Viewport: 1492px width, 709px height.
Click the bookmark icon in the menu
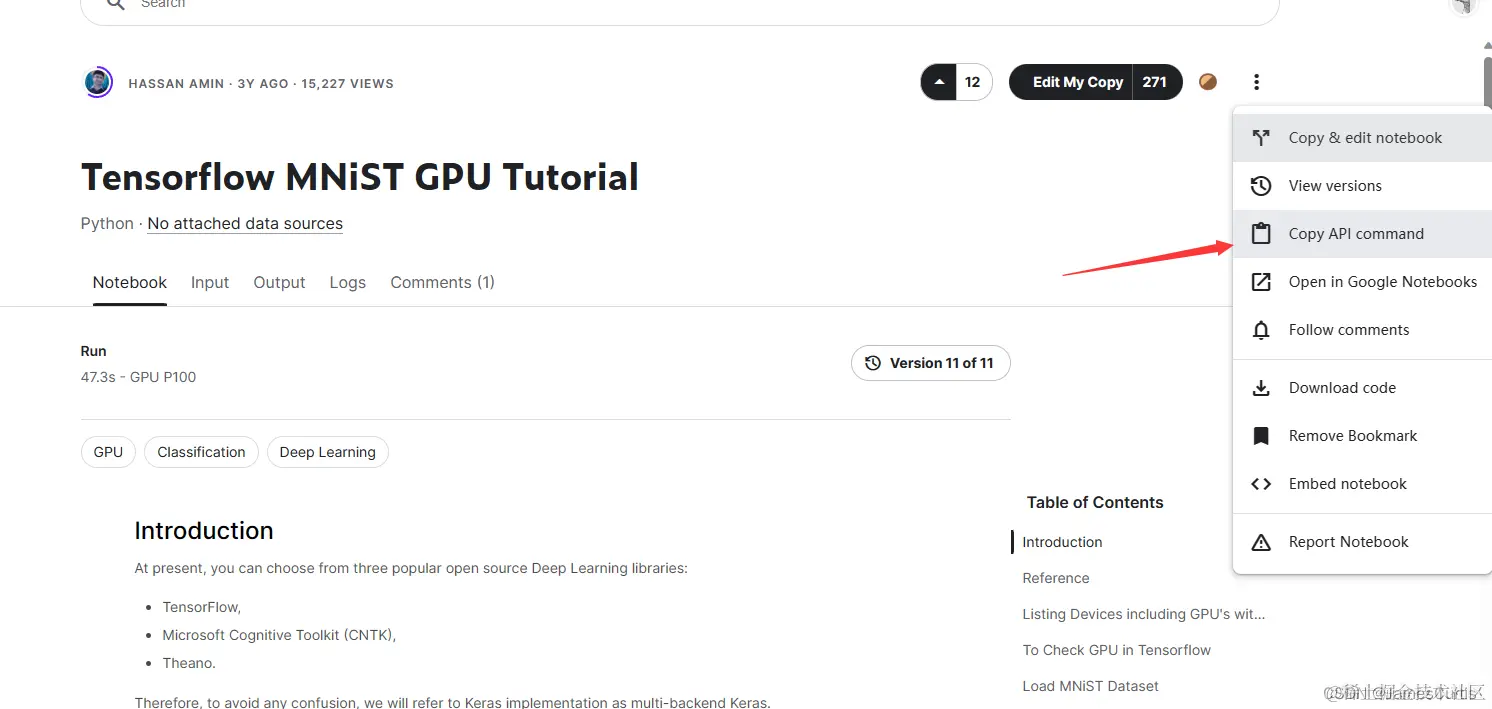click(x=1261, y=436)
